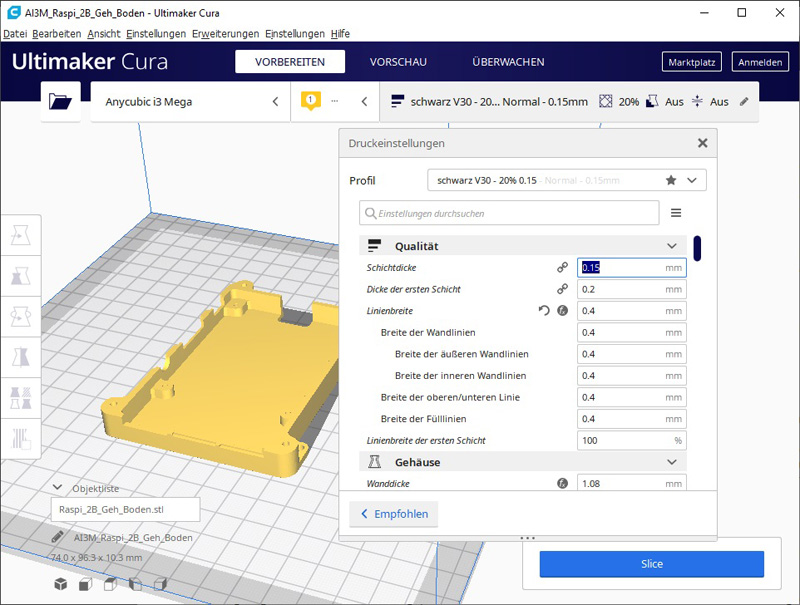Click the yellow extruder 1 icon
Screen dimensions: 800x605
coord(311,100)
